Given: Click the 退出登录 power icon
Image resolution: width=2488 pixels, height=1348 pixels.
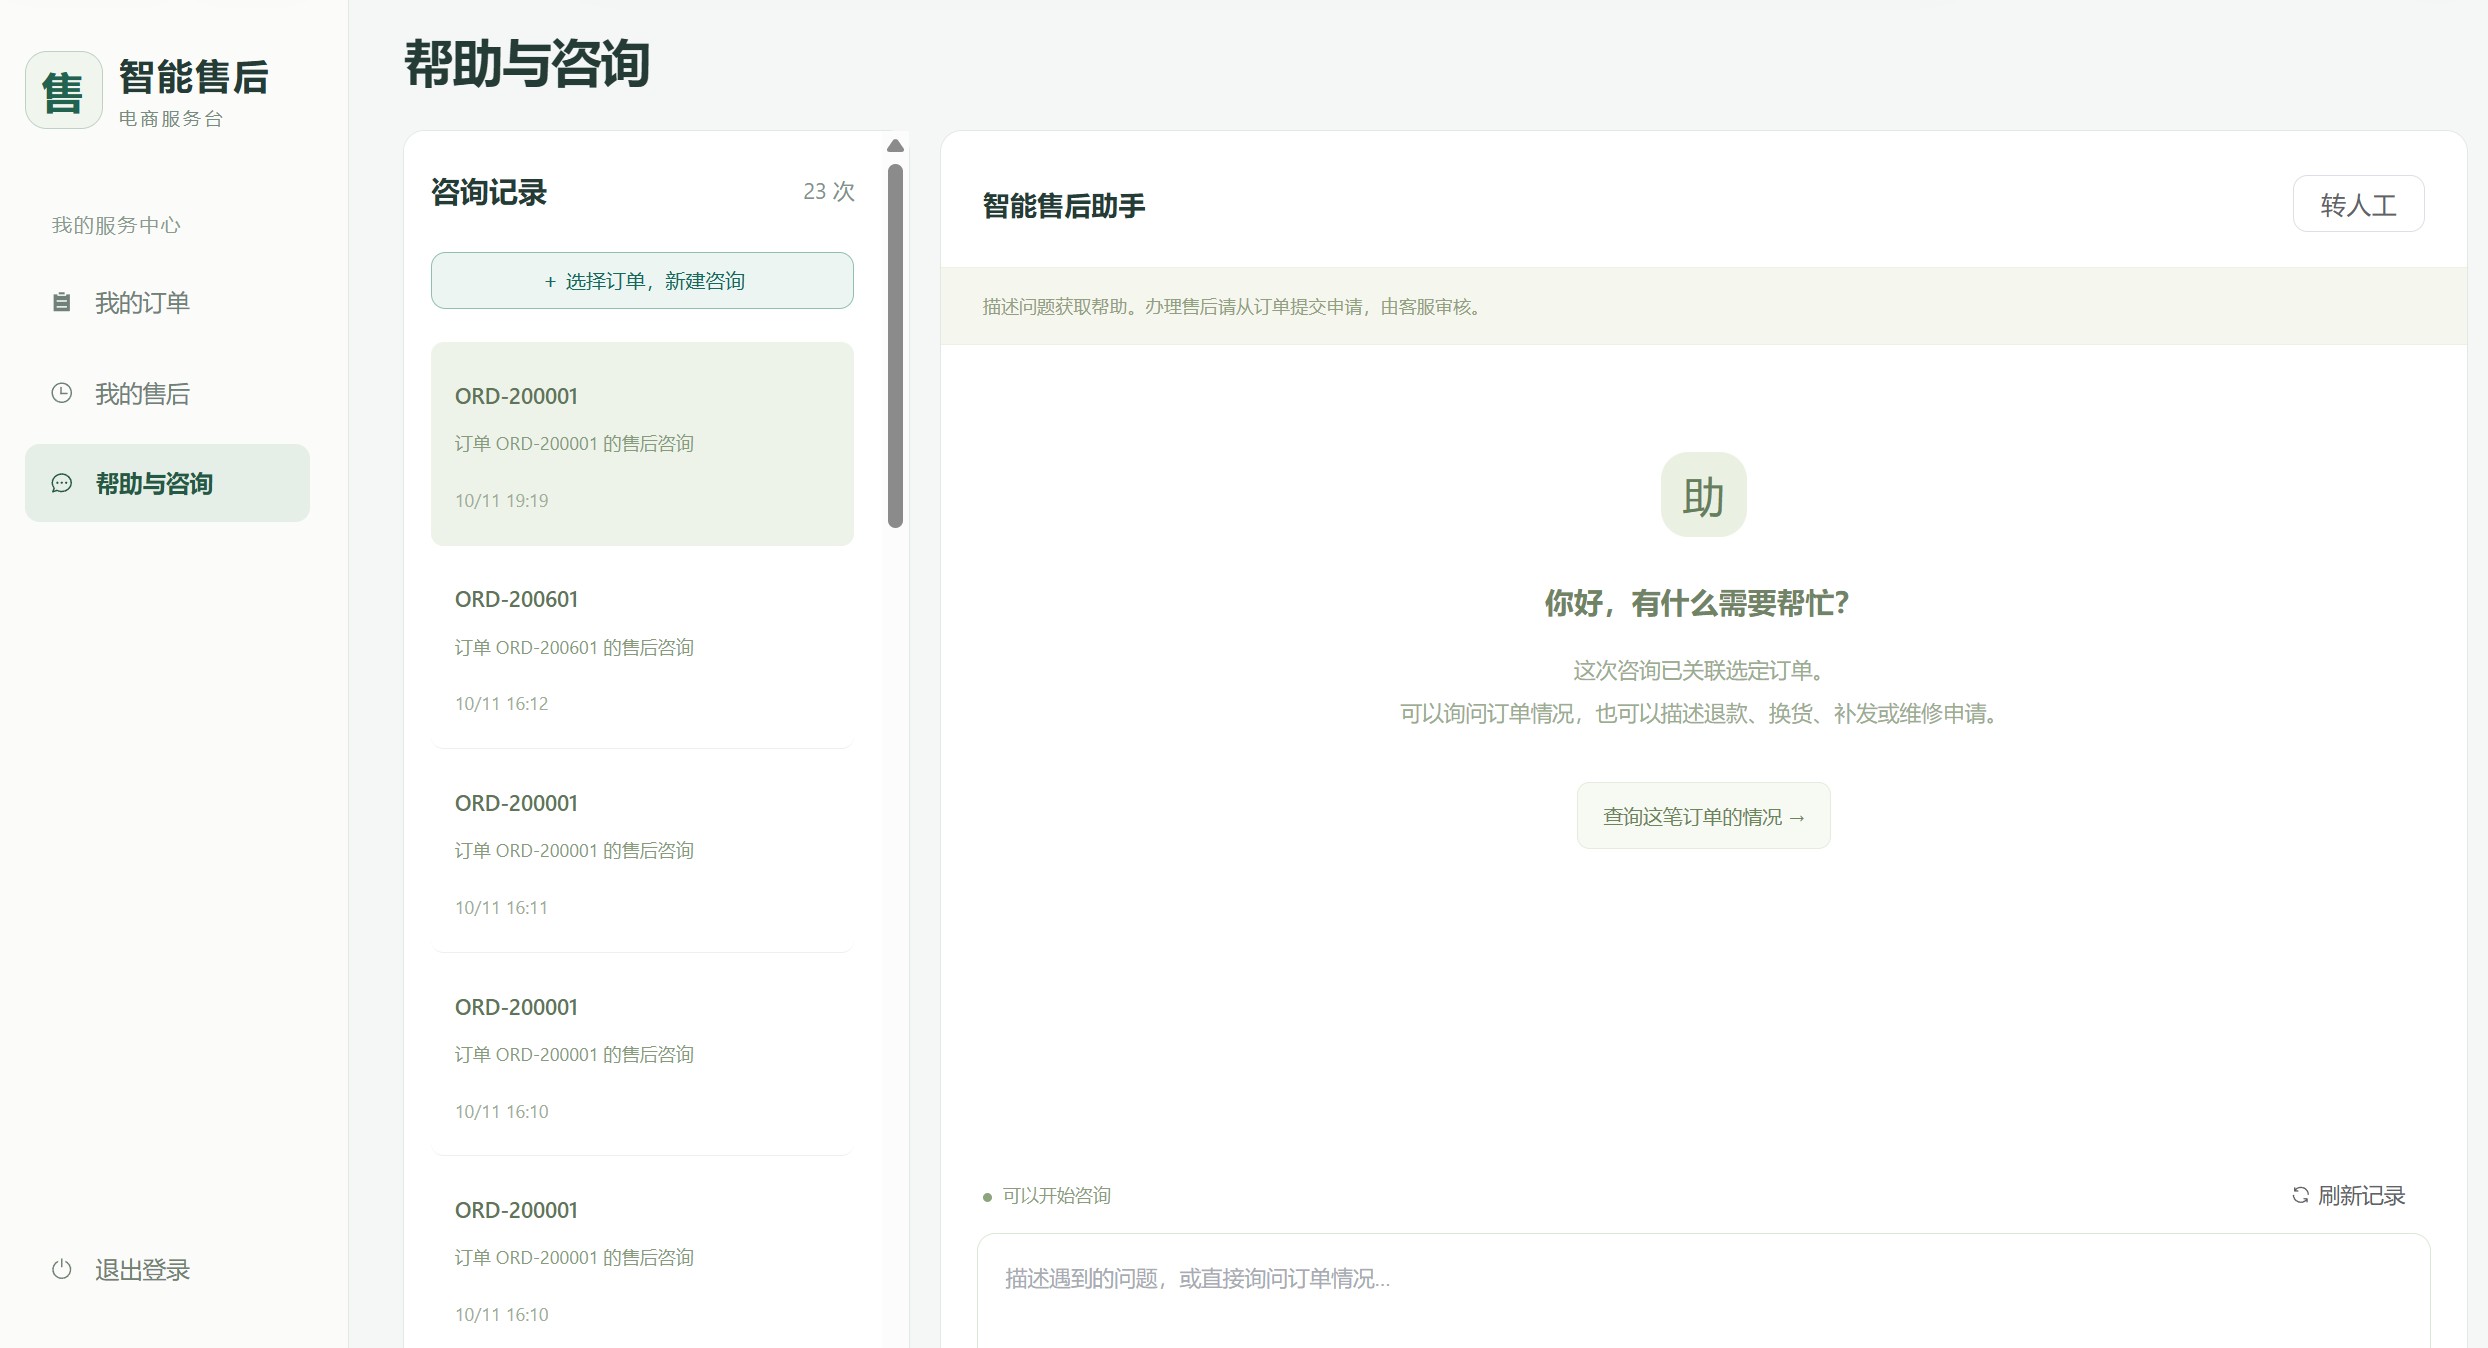Looking at the screenshot, I should (x=62, y=1269).
